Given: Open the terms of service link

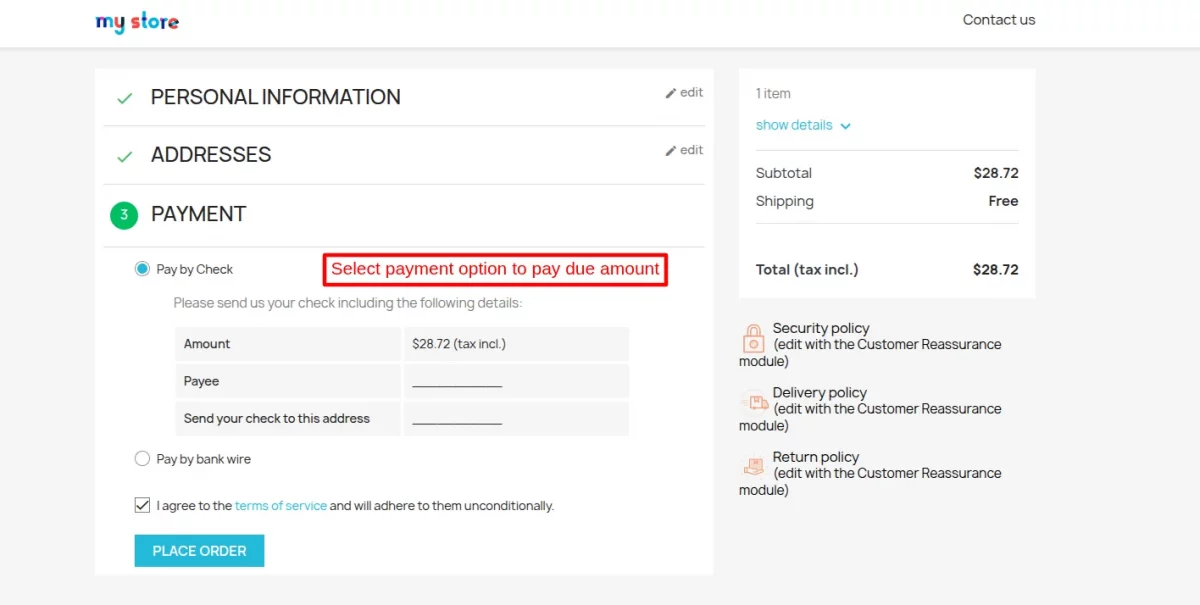Looking at the screenshot, I should coord(280,506).
